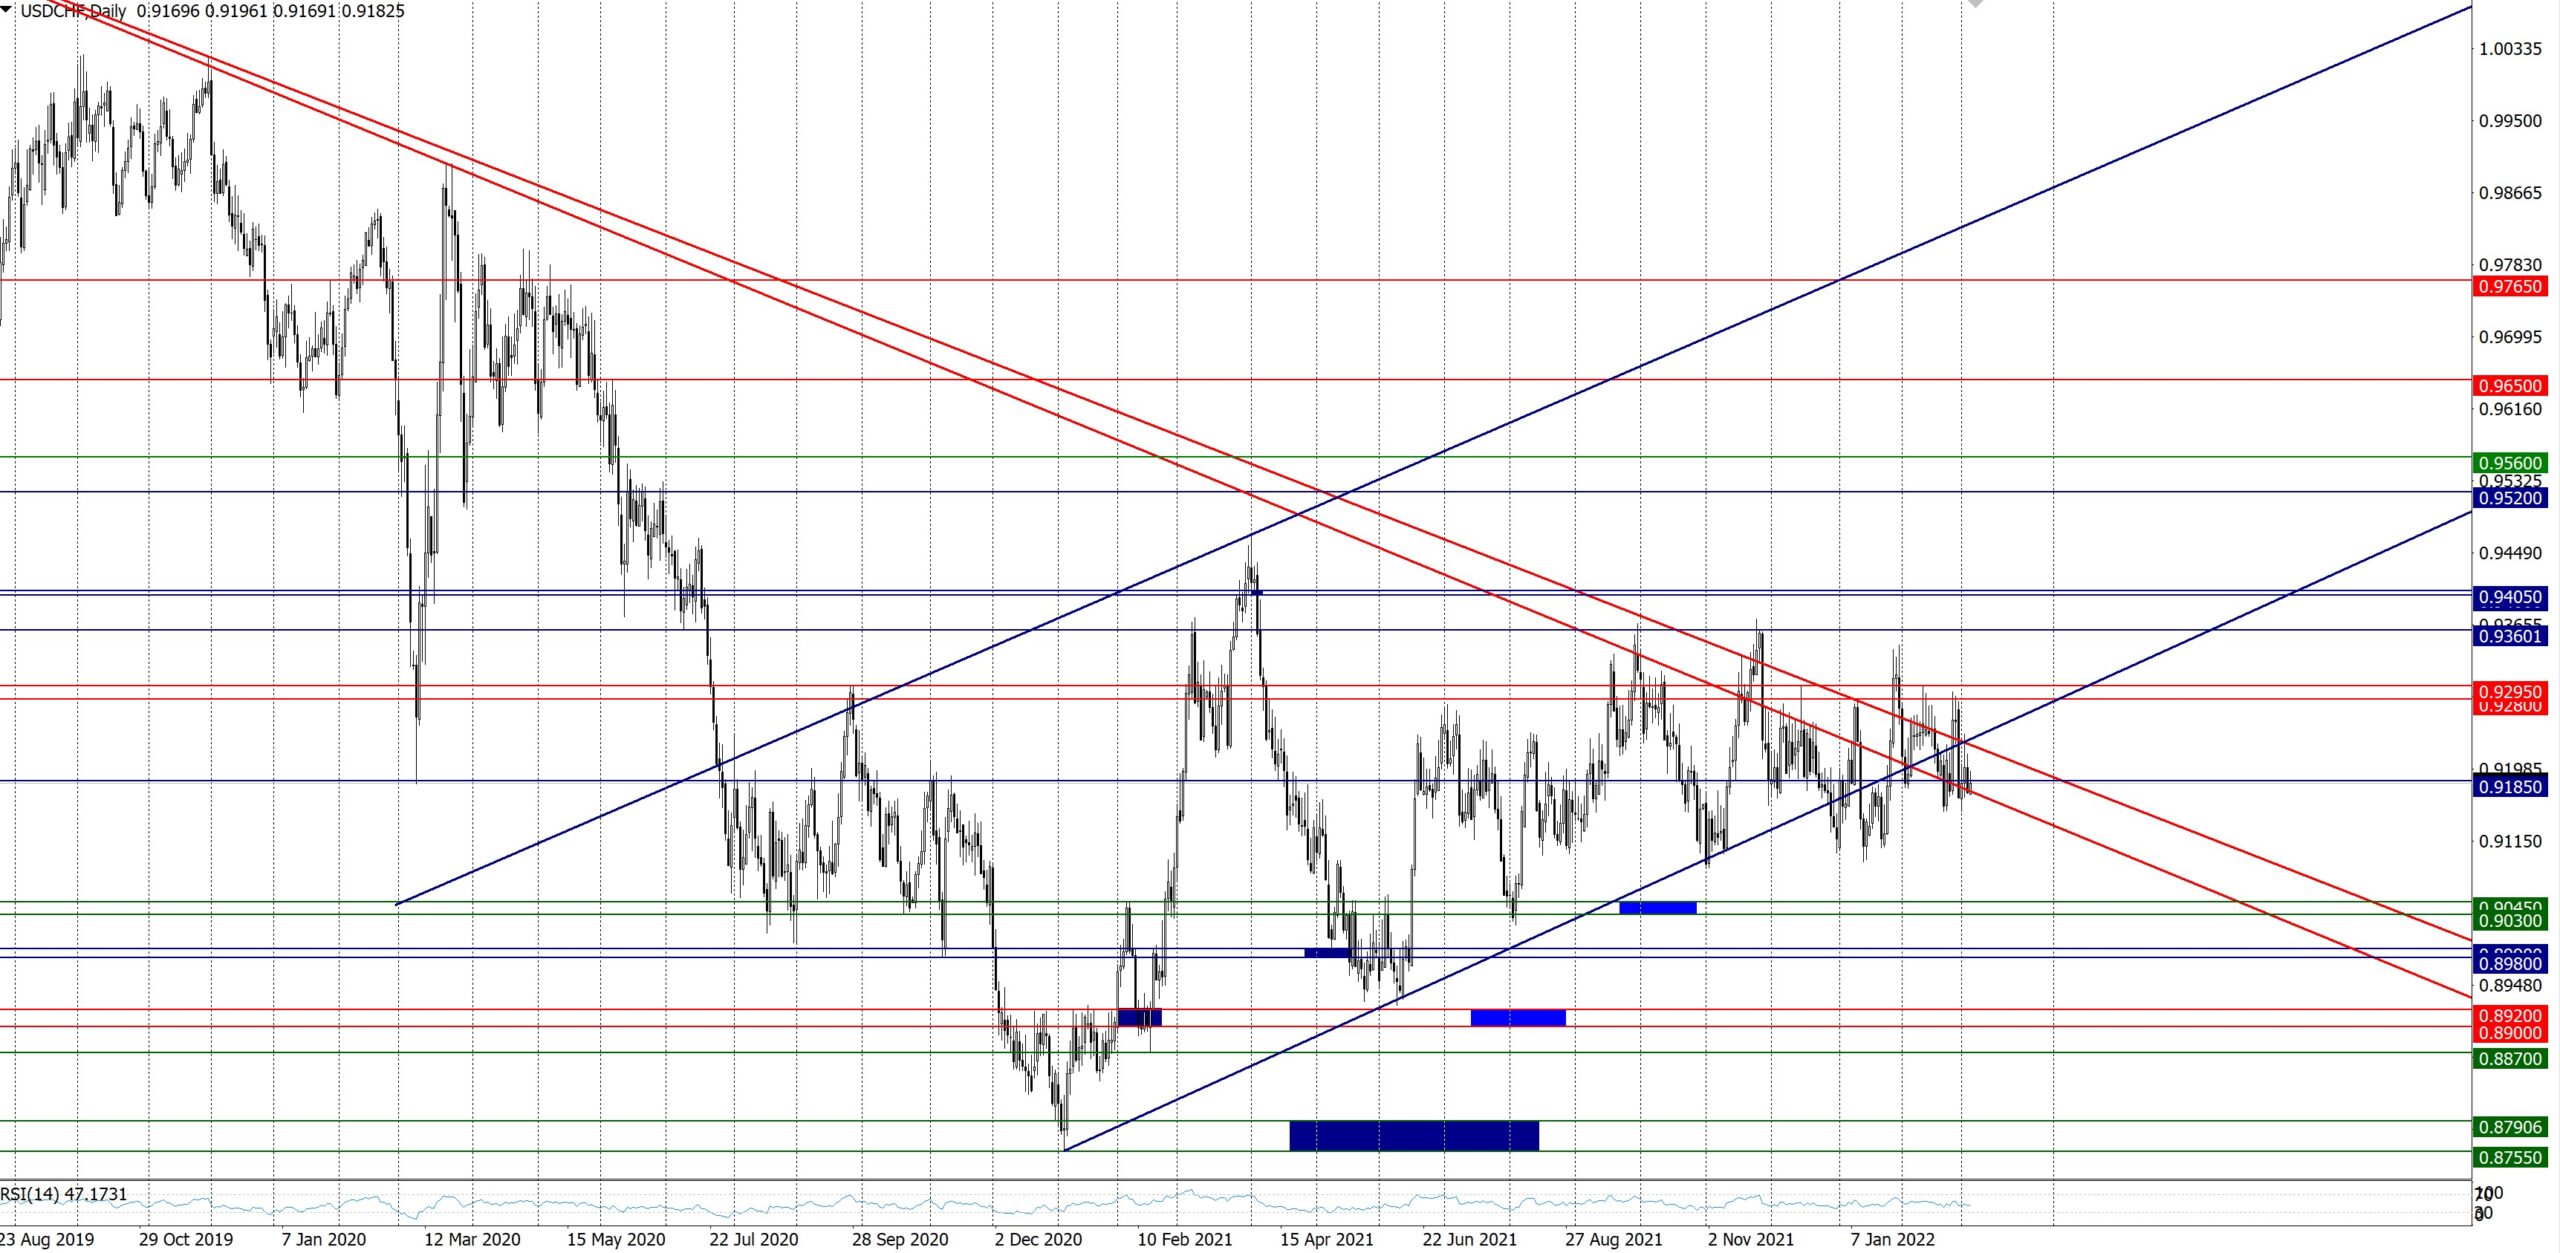Select the bright blue rectangle near 0.89200
Viewport: 2560px width, 1253px height.
[x=1517, y=1018]
